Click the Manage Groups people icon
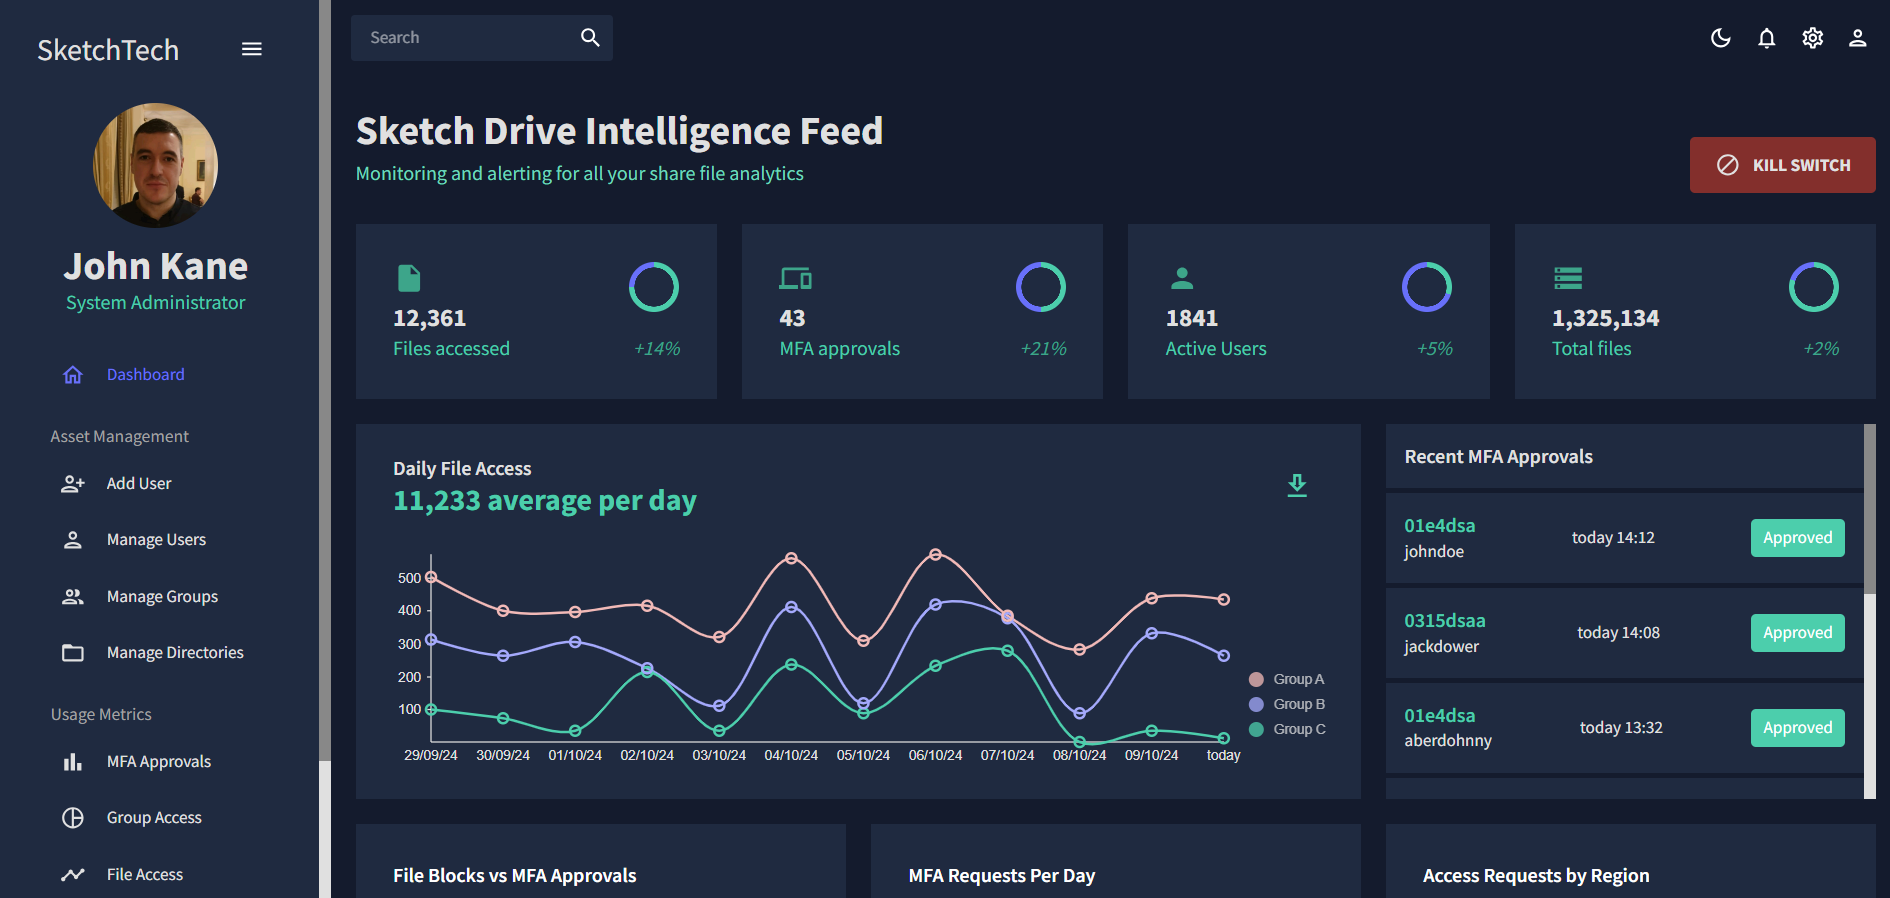Image resolution: width=1890 pixels, height=898 pixels. [73, 597]
